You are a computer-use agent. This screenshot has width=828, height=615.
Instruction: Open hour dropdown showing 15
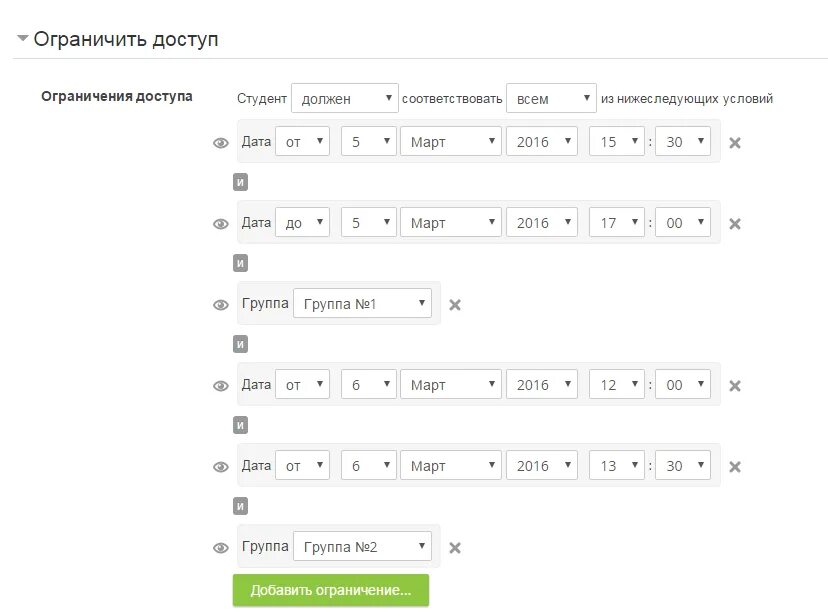pos(616,141)
